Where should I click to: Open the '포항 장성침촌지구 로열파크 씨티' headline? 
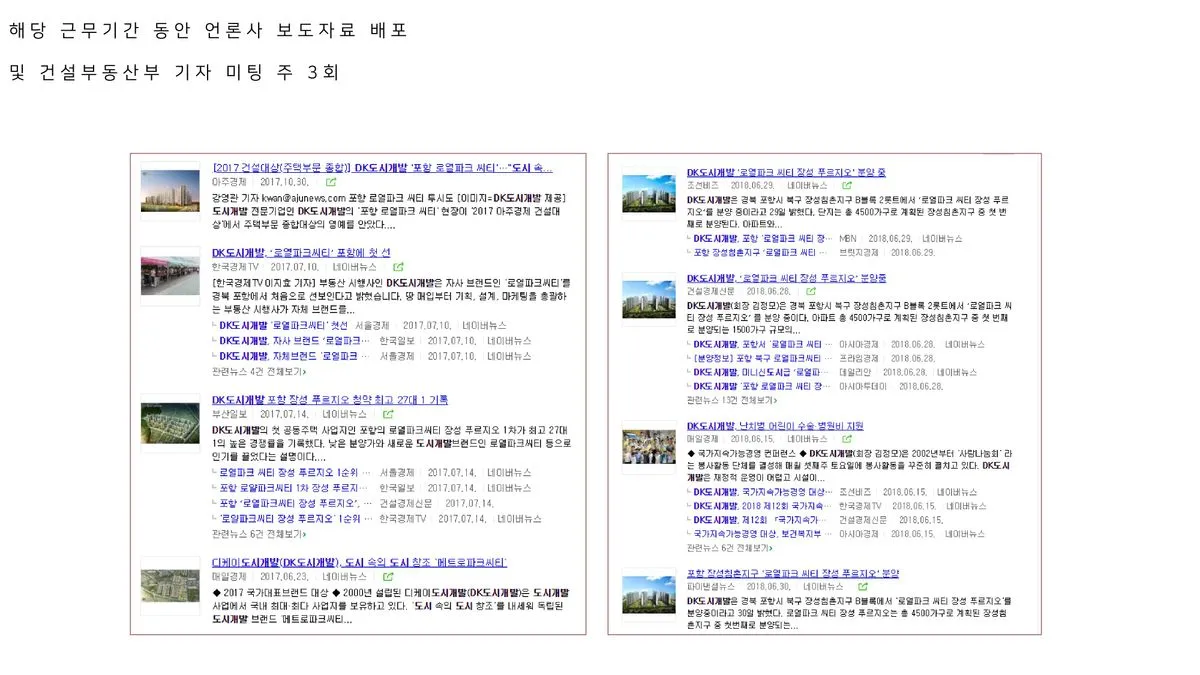[x=792, y=572]
